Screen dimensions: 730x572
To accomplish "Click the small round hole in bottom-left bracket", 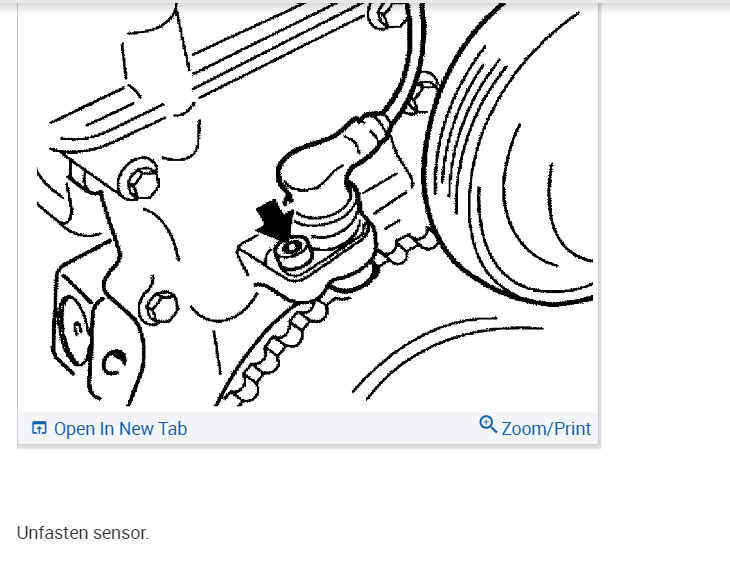I will (x=114, y=363).
